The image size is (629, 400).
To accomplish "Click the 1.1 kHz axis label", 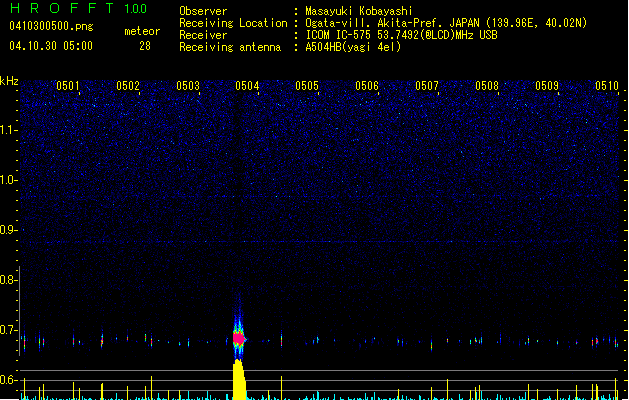I will coord(9,130).
